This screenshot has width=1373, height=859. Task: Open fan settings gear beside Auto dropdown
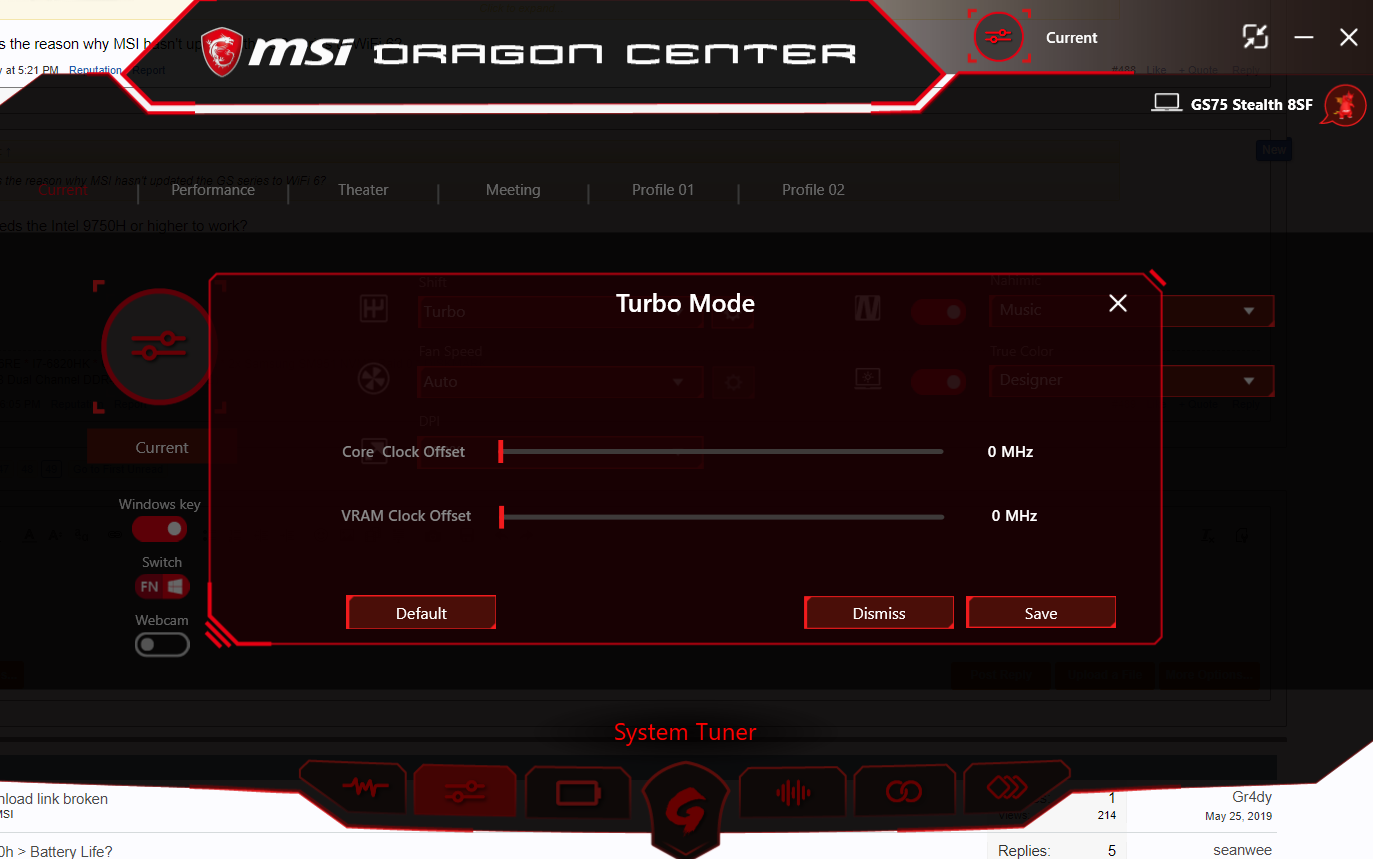(x=733, y=381)
